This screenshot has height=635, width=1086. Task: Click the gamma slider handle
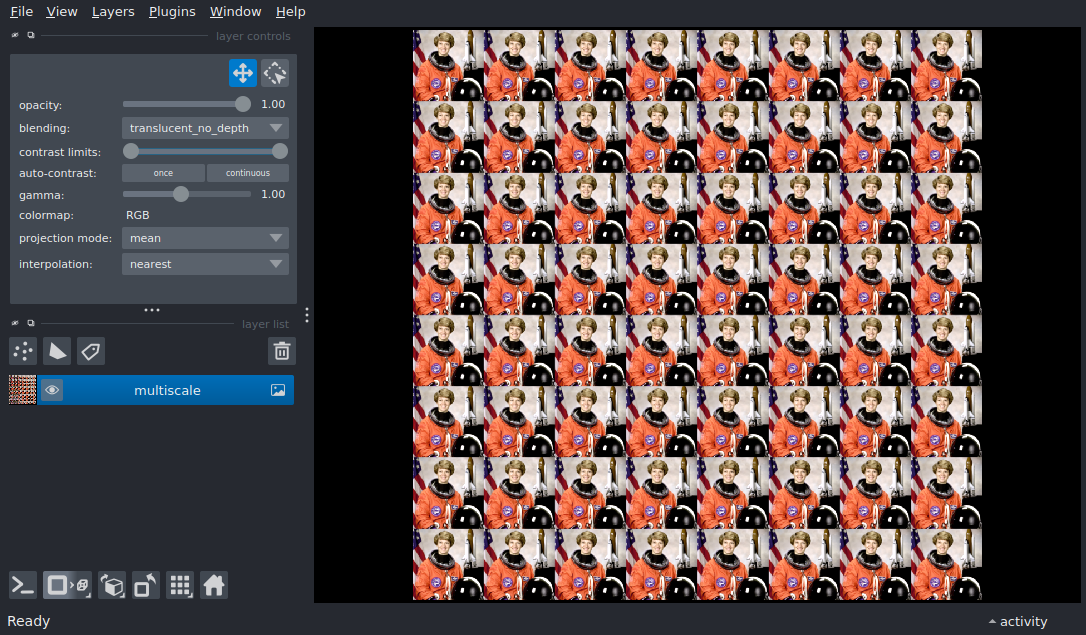(181, 194)
